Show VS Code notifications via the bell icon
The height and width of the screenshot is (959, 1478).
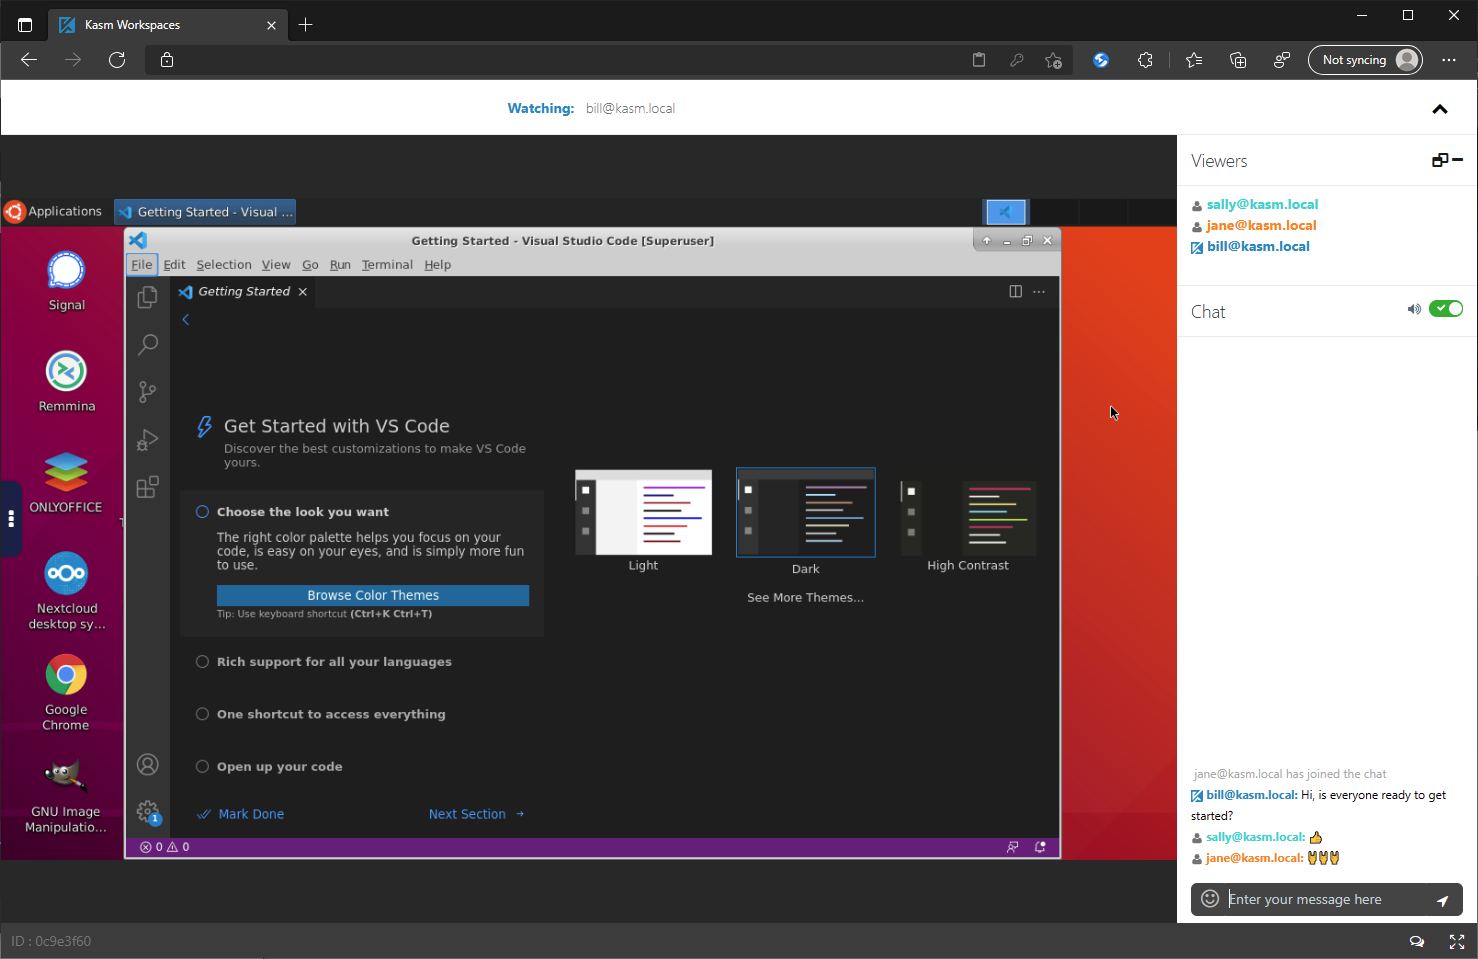tap(1039, 847)
